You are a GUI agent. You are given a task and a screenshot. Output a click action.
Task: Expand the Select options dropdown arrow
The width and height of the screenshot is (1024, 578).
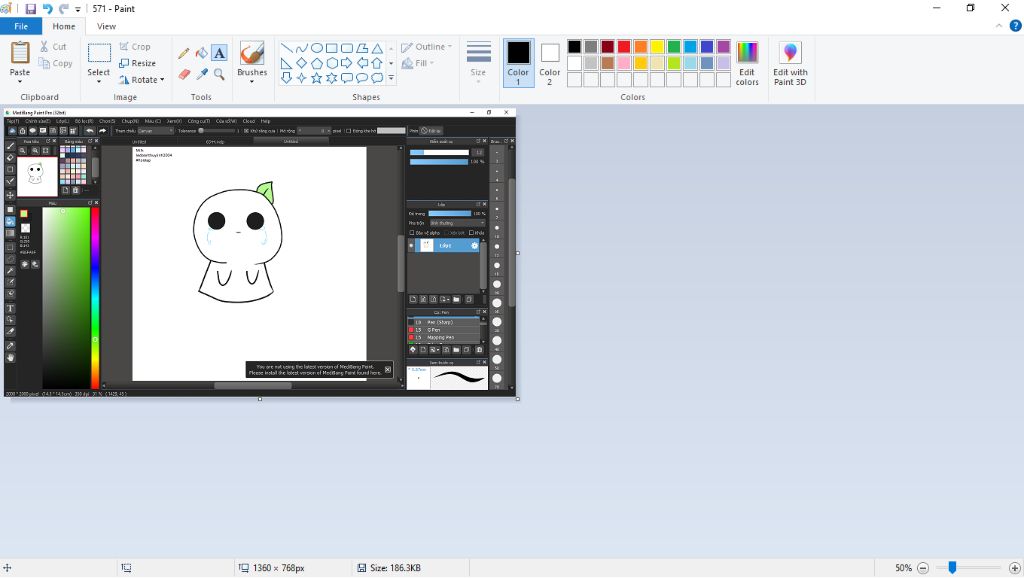click(99, 82)
